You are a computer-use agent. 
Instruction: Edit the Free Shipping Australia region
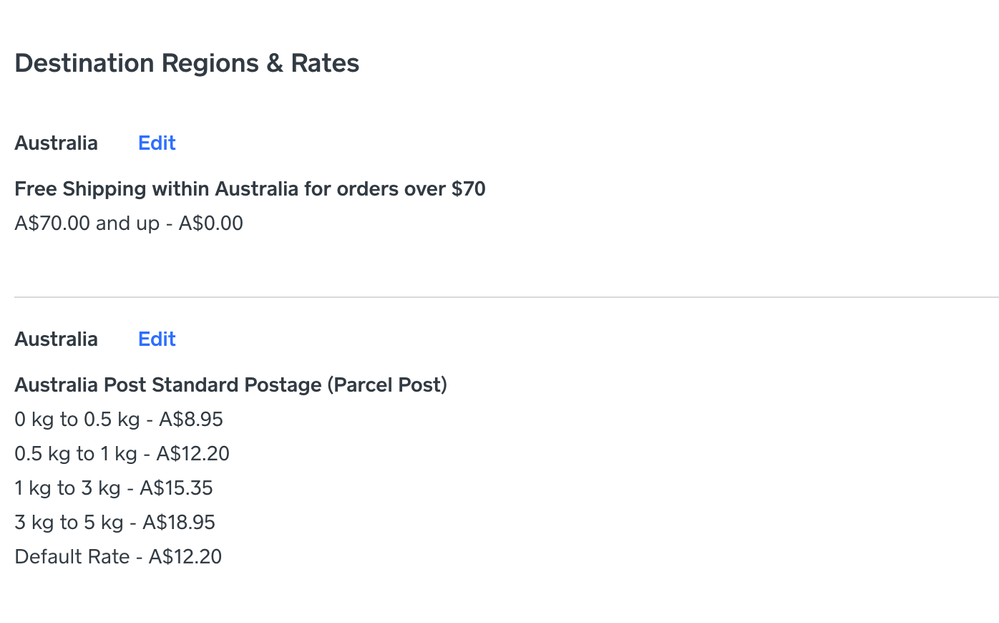(x=156, y=143)
